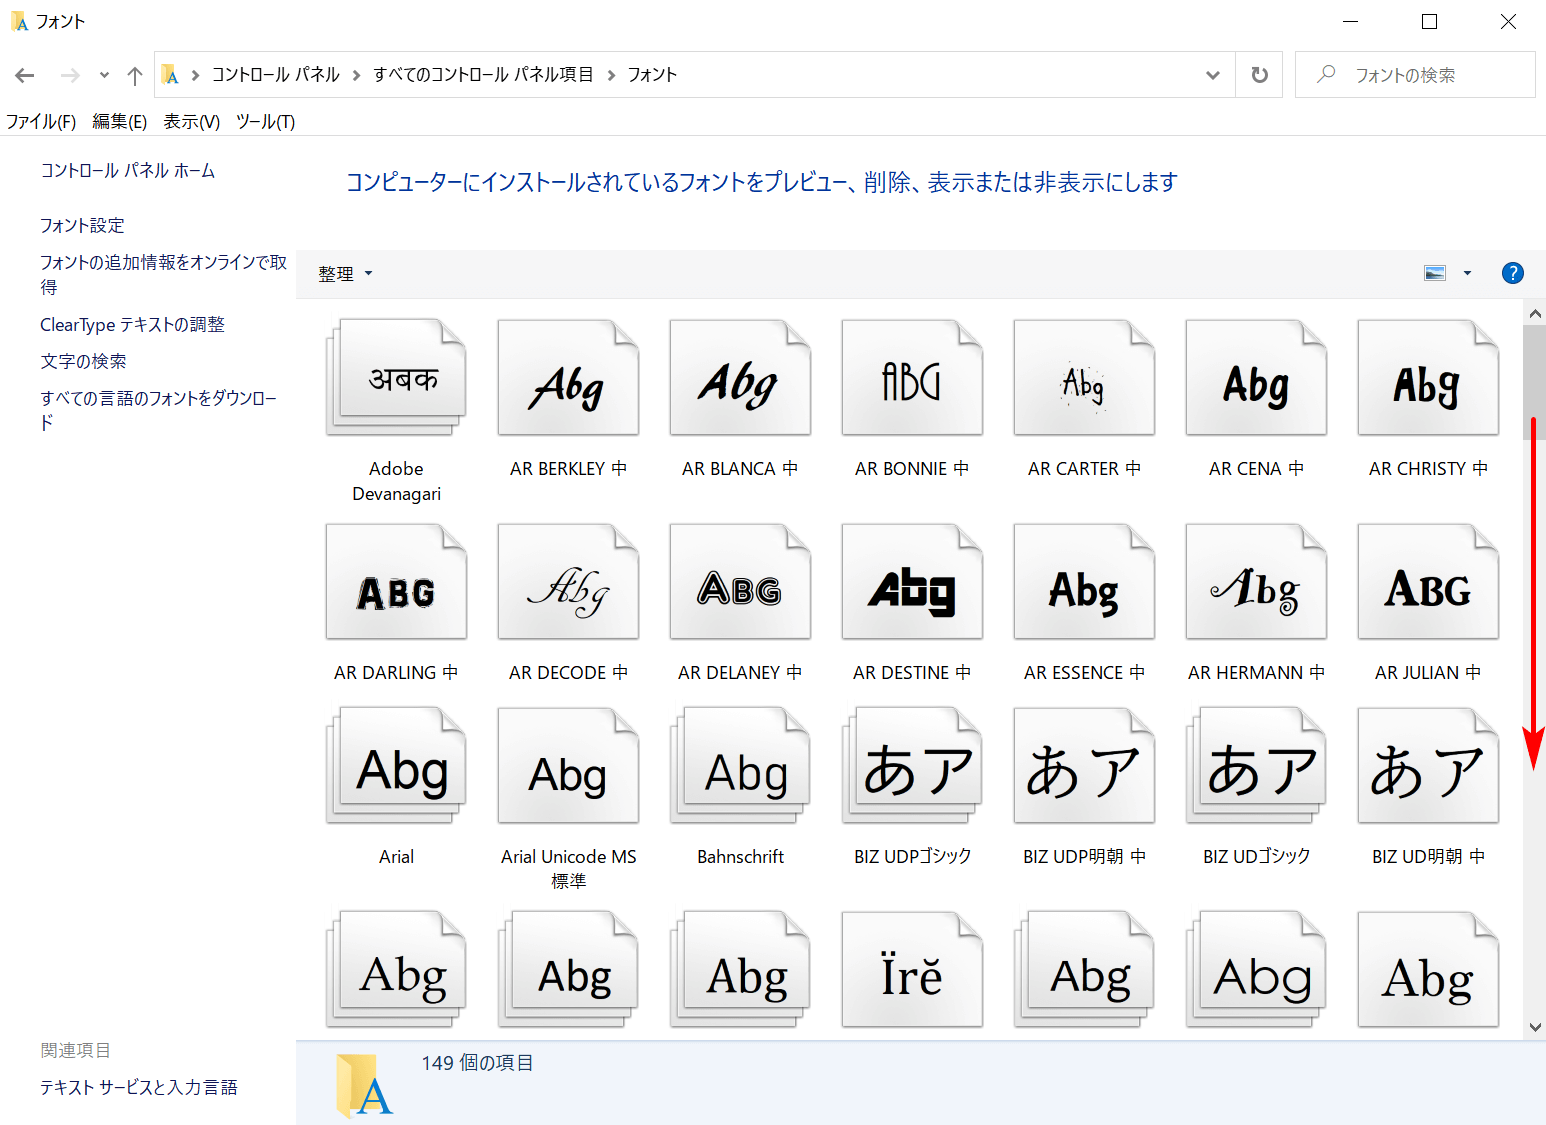This screenshot has width=1546, height=1125.
Task: Refresh the folder with the reload icon
Action: point(1260,75)
